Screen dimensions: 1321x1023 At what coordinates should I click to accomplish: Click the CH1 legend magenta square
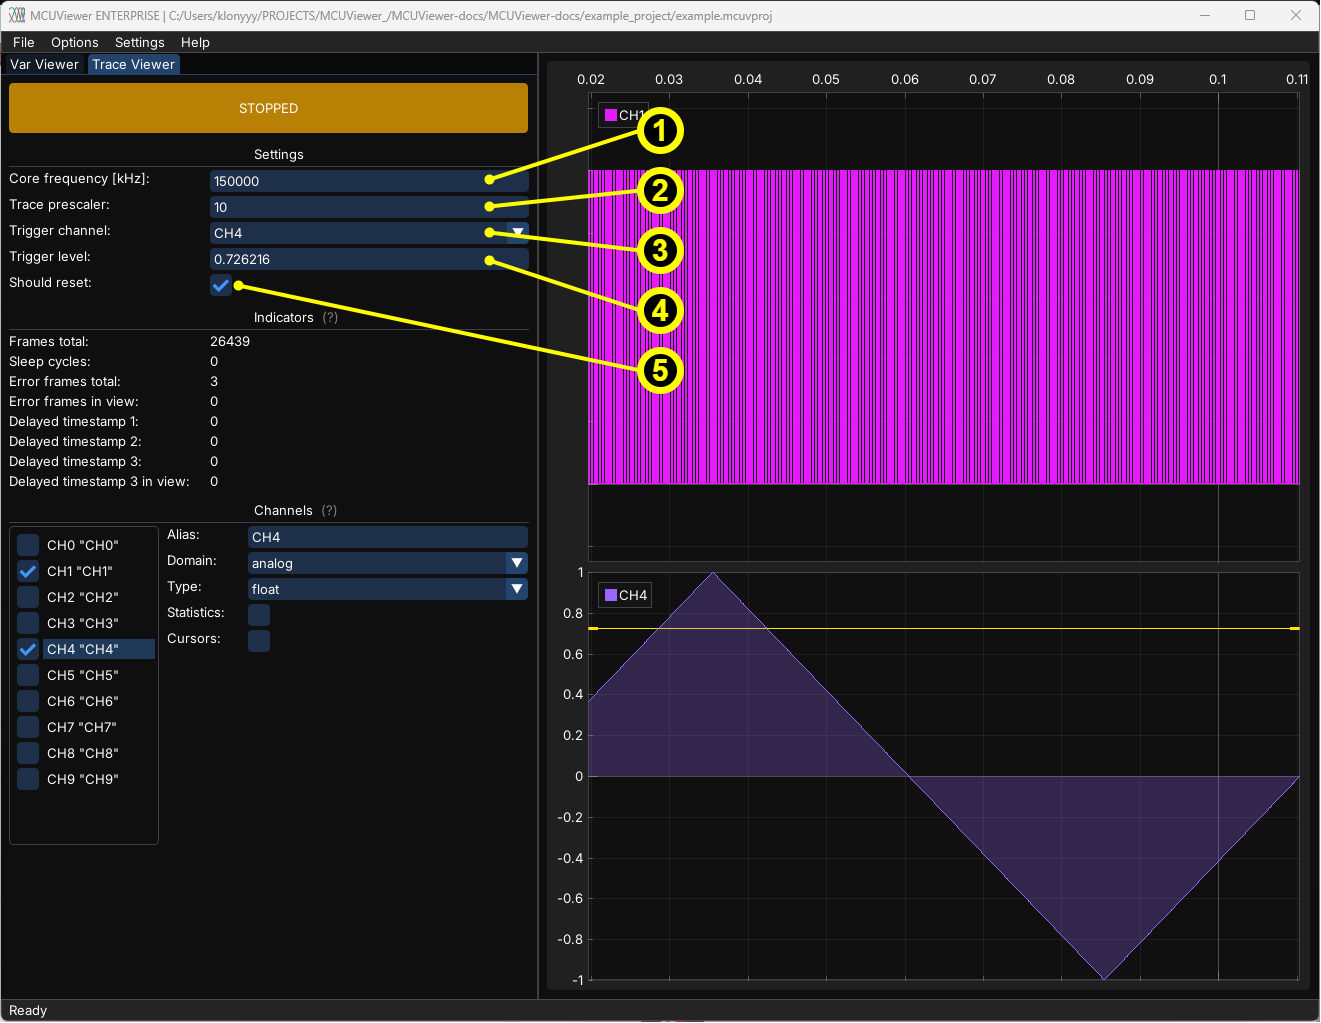pos(610,115)
